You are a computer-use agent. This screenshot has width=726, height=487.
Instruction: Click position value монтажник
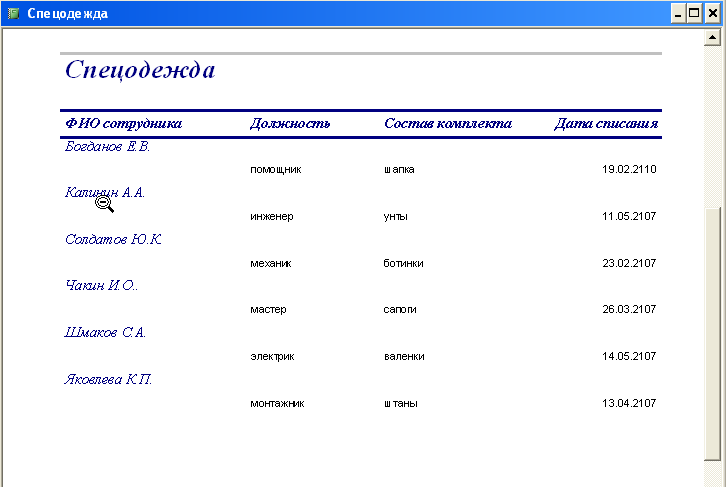pyautogui.click(x=277, y=404)
